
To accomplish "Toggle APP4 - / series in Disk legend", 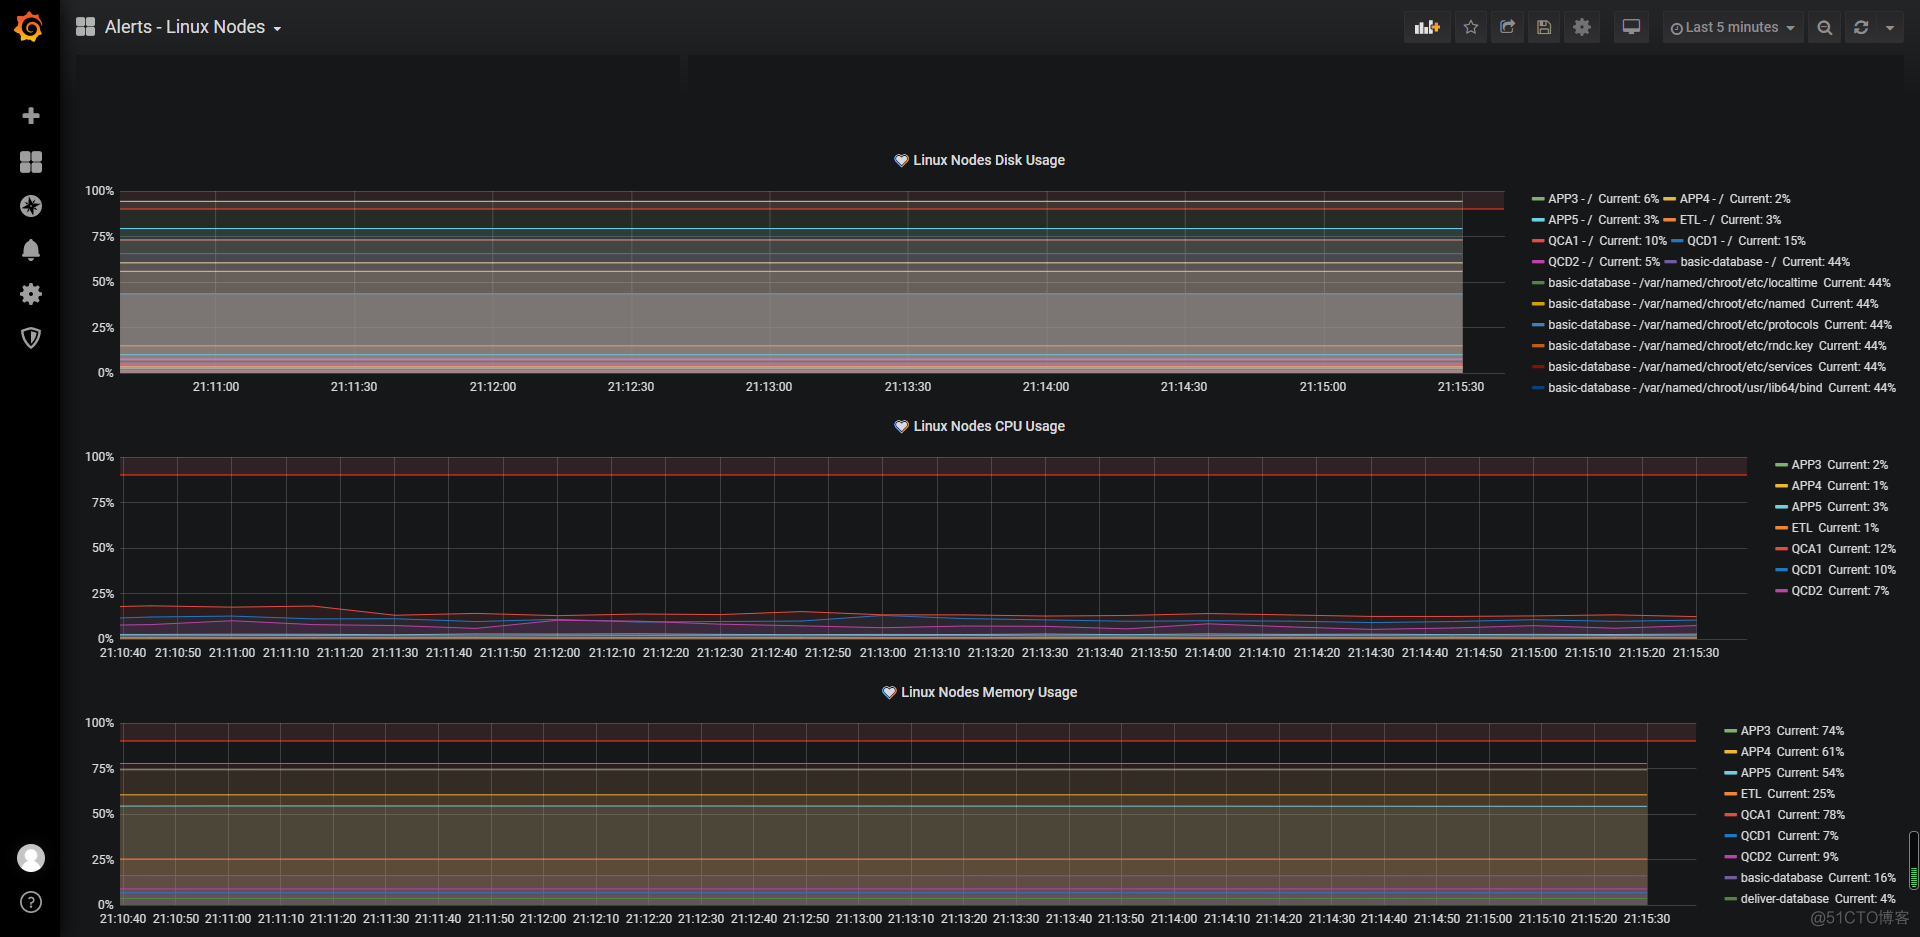I will coord(1702,199).
